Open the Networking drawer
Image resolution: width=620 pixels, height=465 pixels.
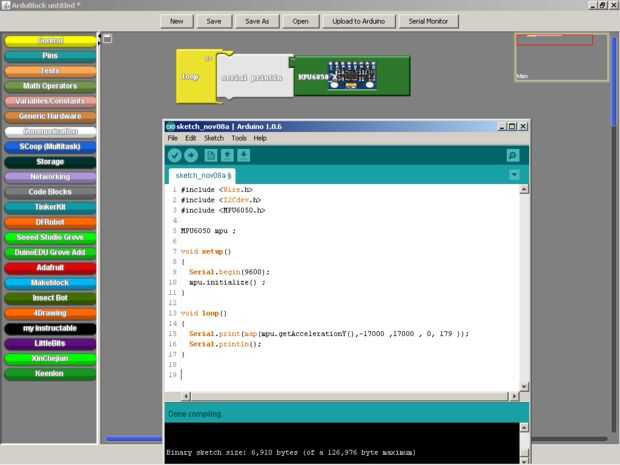click(x=50, y=177)
